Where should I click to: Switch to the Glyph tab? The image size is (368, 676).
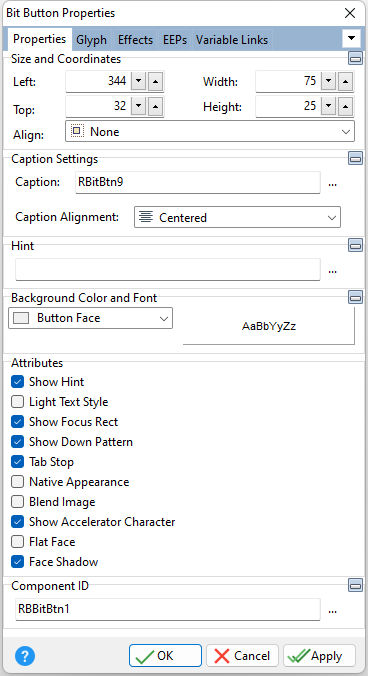(91, 40)
